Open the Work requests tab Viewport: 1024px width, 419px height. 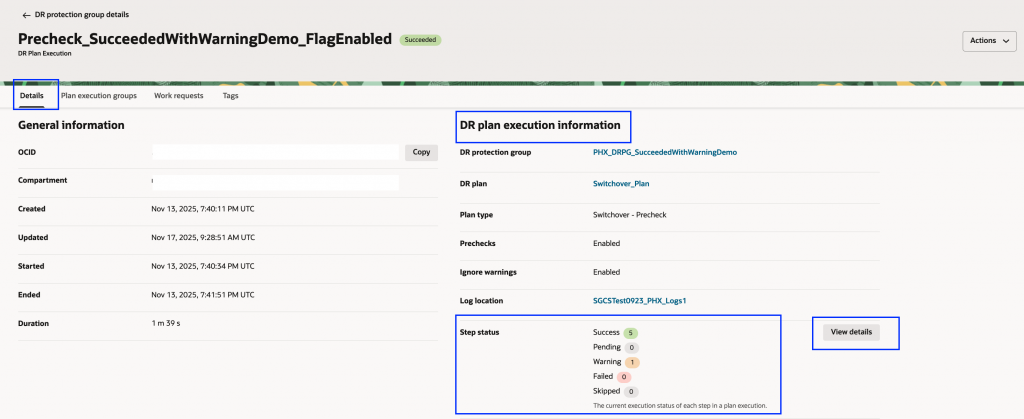(x=179, y=96)
